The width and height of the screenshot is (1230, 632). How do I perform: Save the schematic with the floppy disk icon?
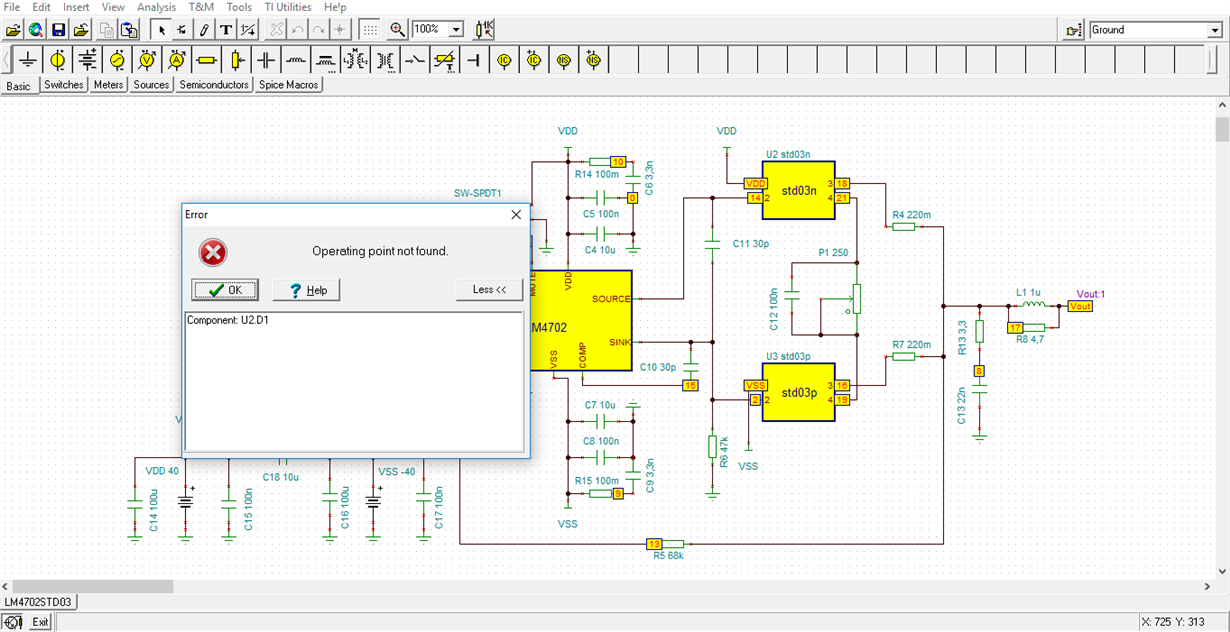pos(59,30)
